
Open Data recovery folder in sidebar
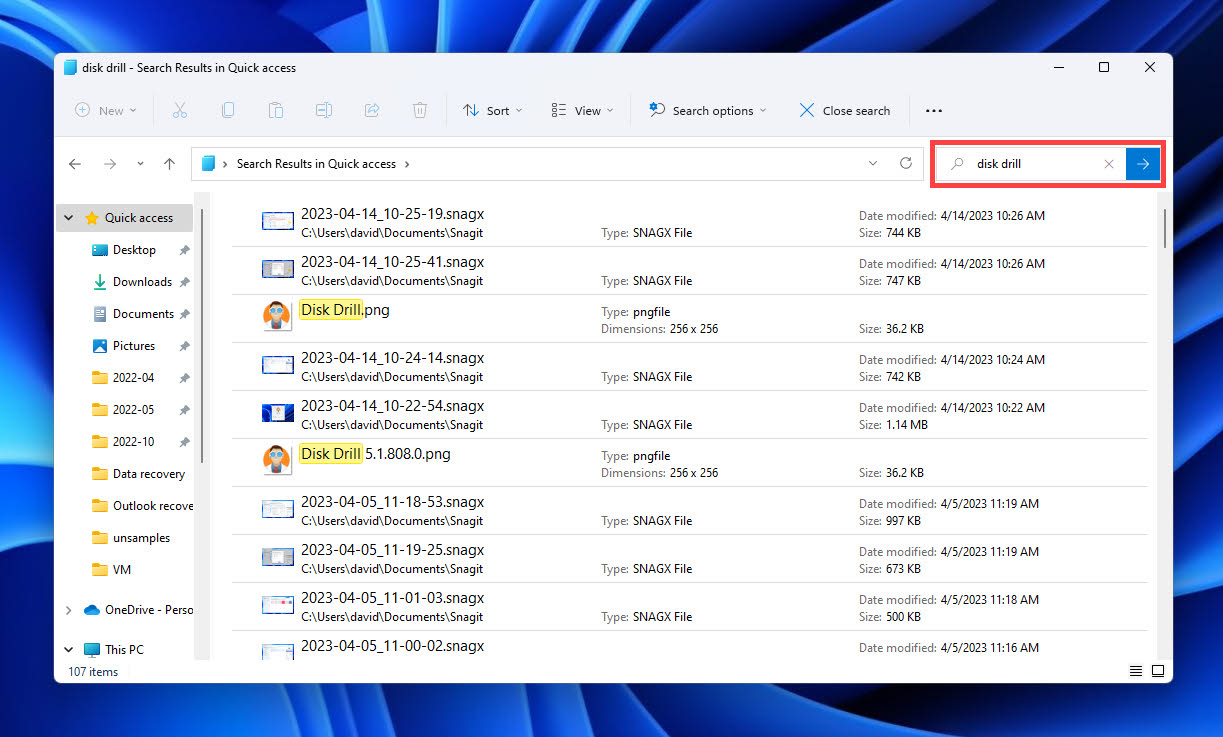point(148,474)
